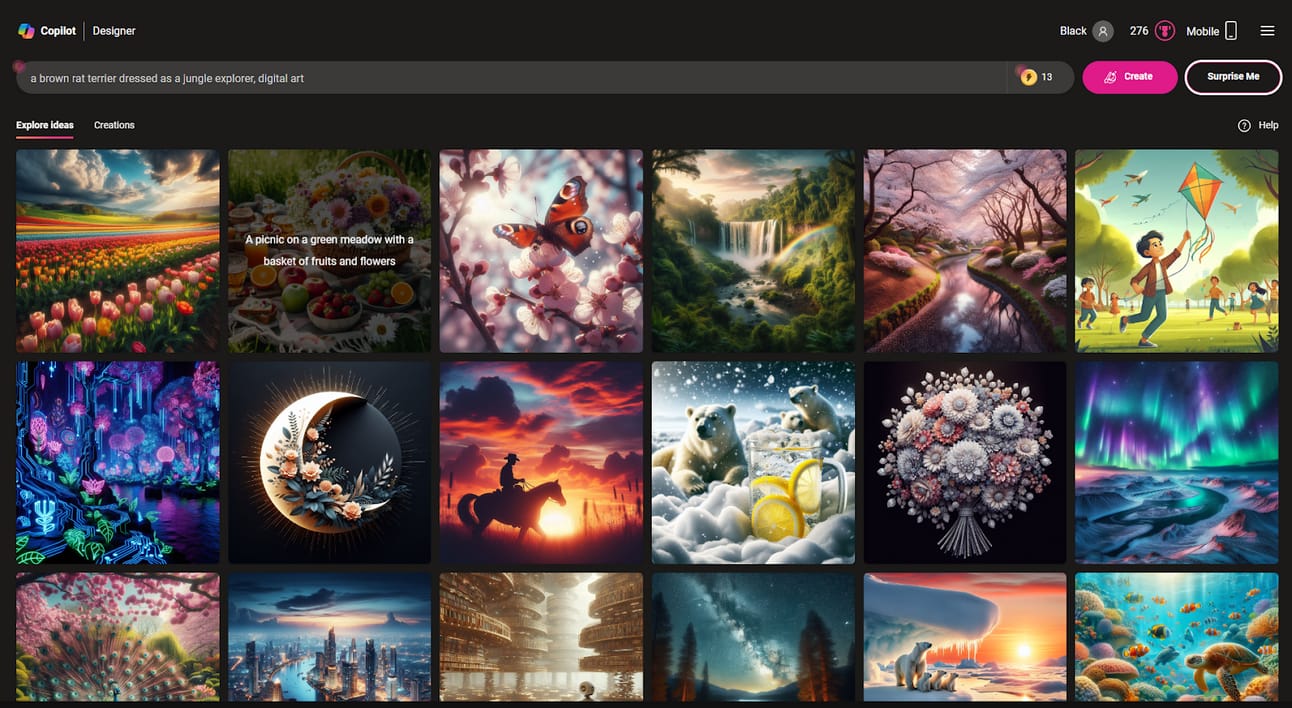Open the picnic on a green meadow image
Screen dimensions: 1292x708
330,251
